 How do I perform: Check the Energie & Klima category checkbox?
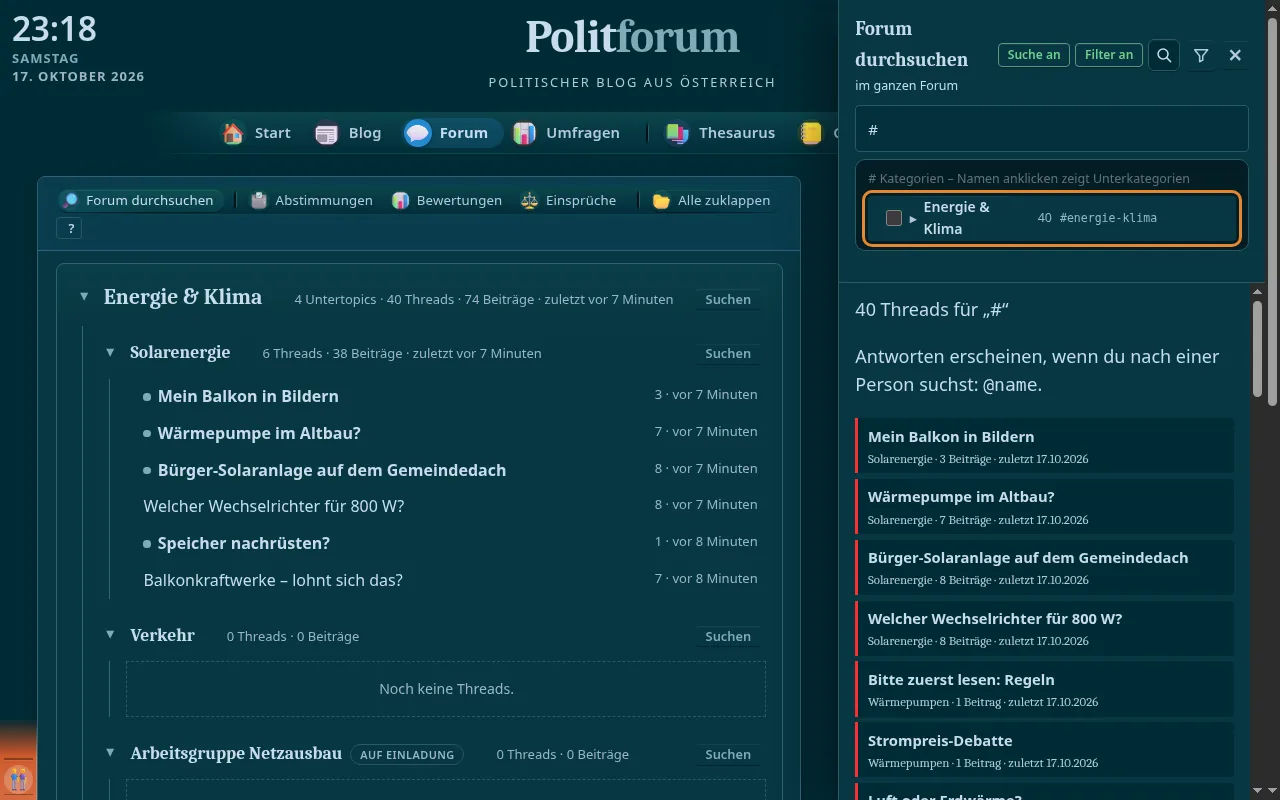[894, 218]
